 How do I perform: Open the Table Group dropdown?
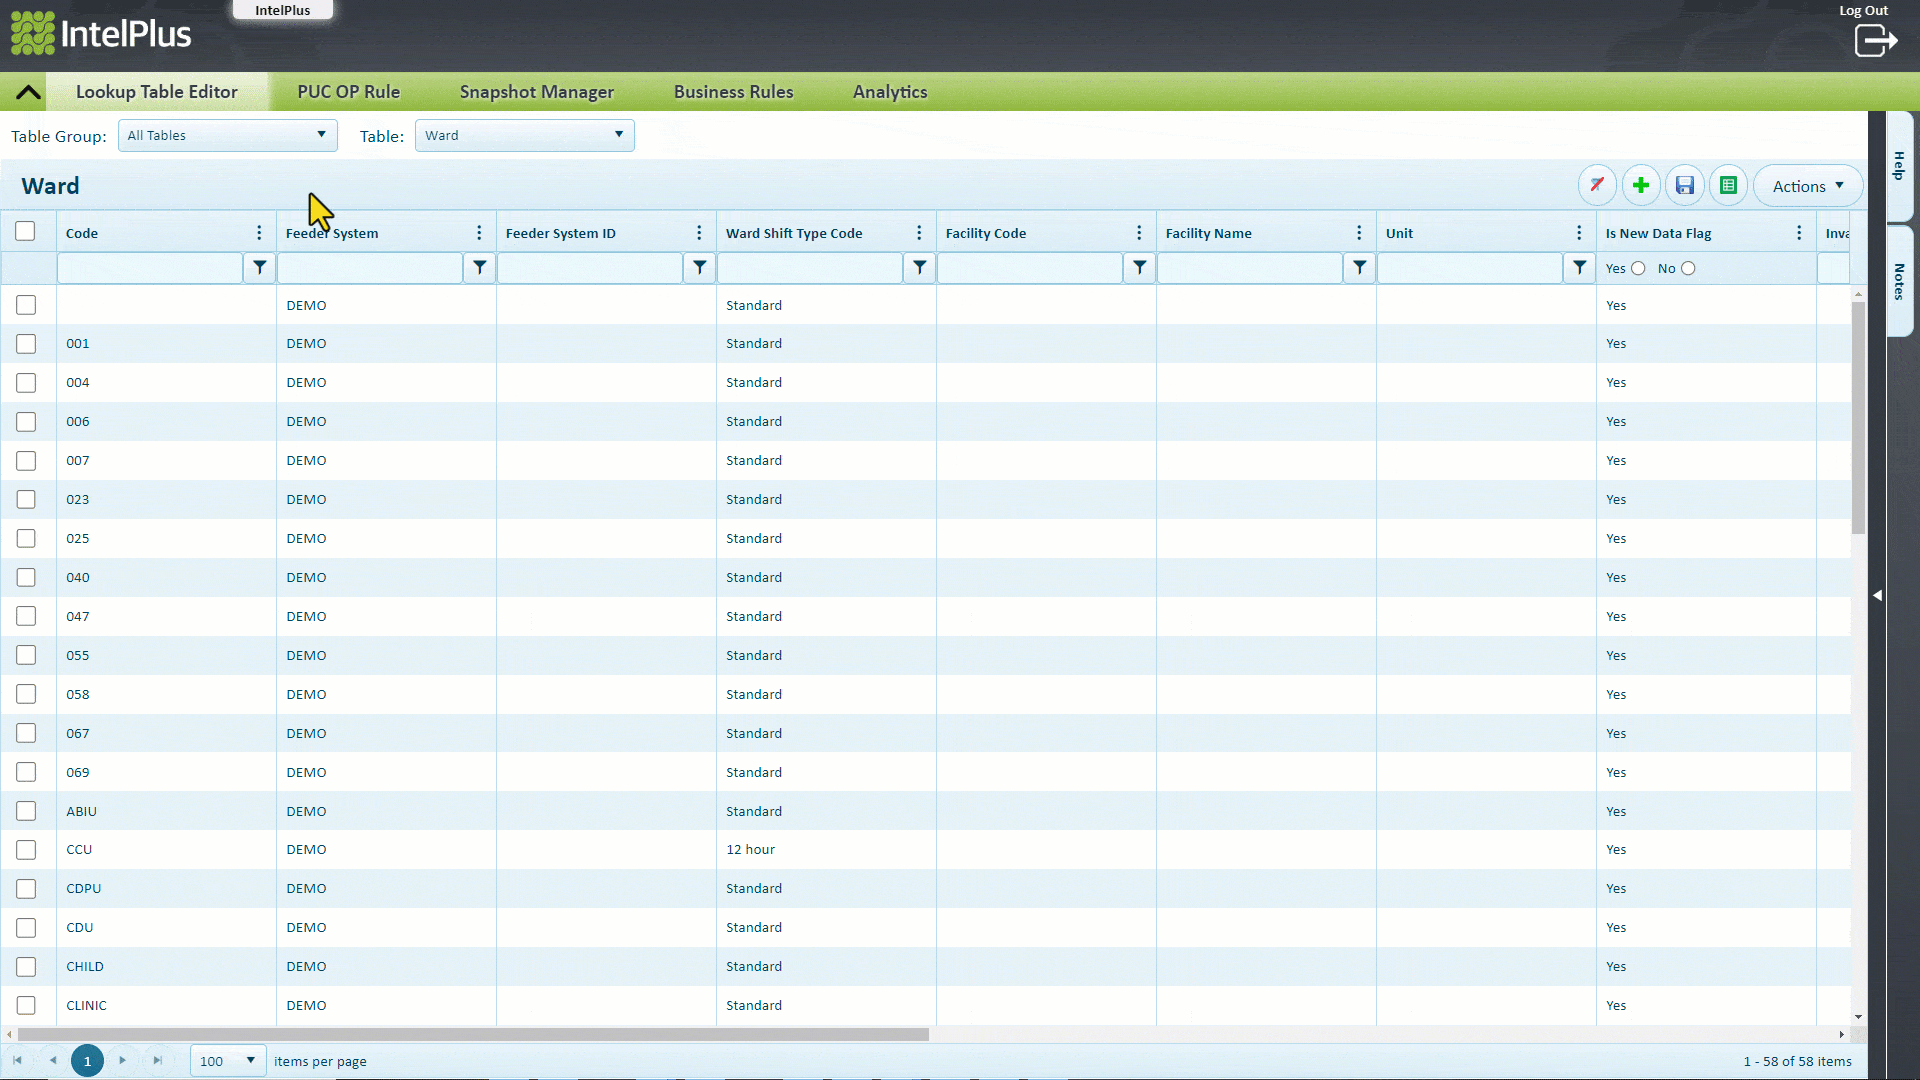tap(228, 135)
